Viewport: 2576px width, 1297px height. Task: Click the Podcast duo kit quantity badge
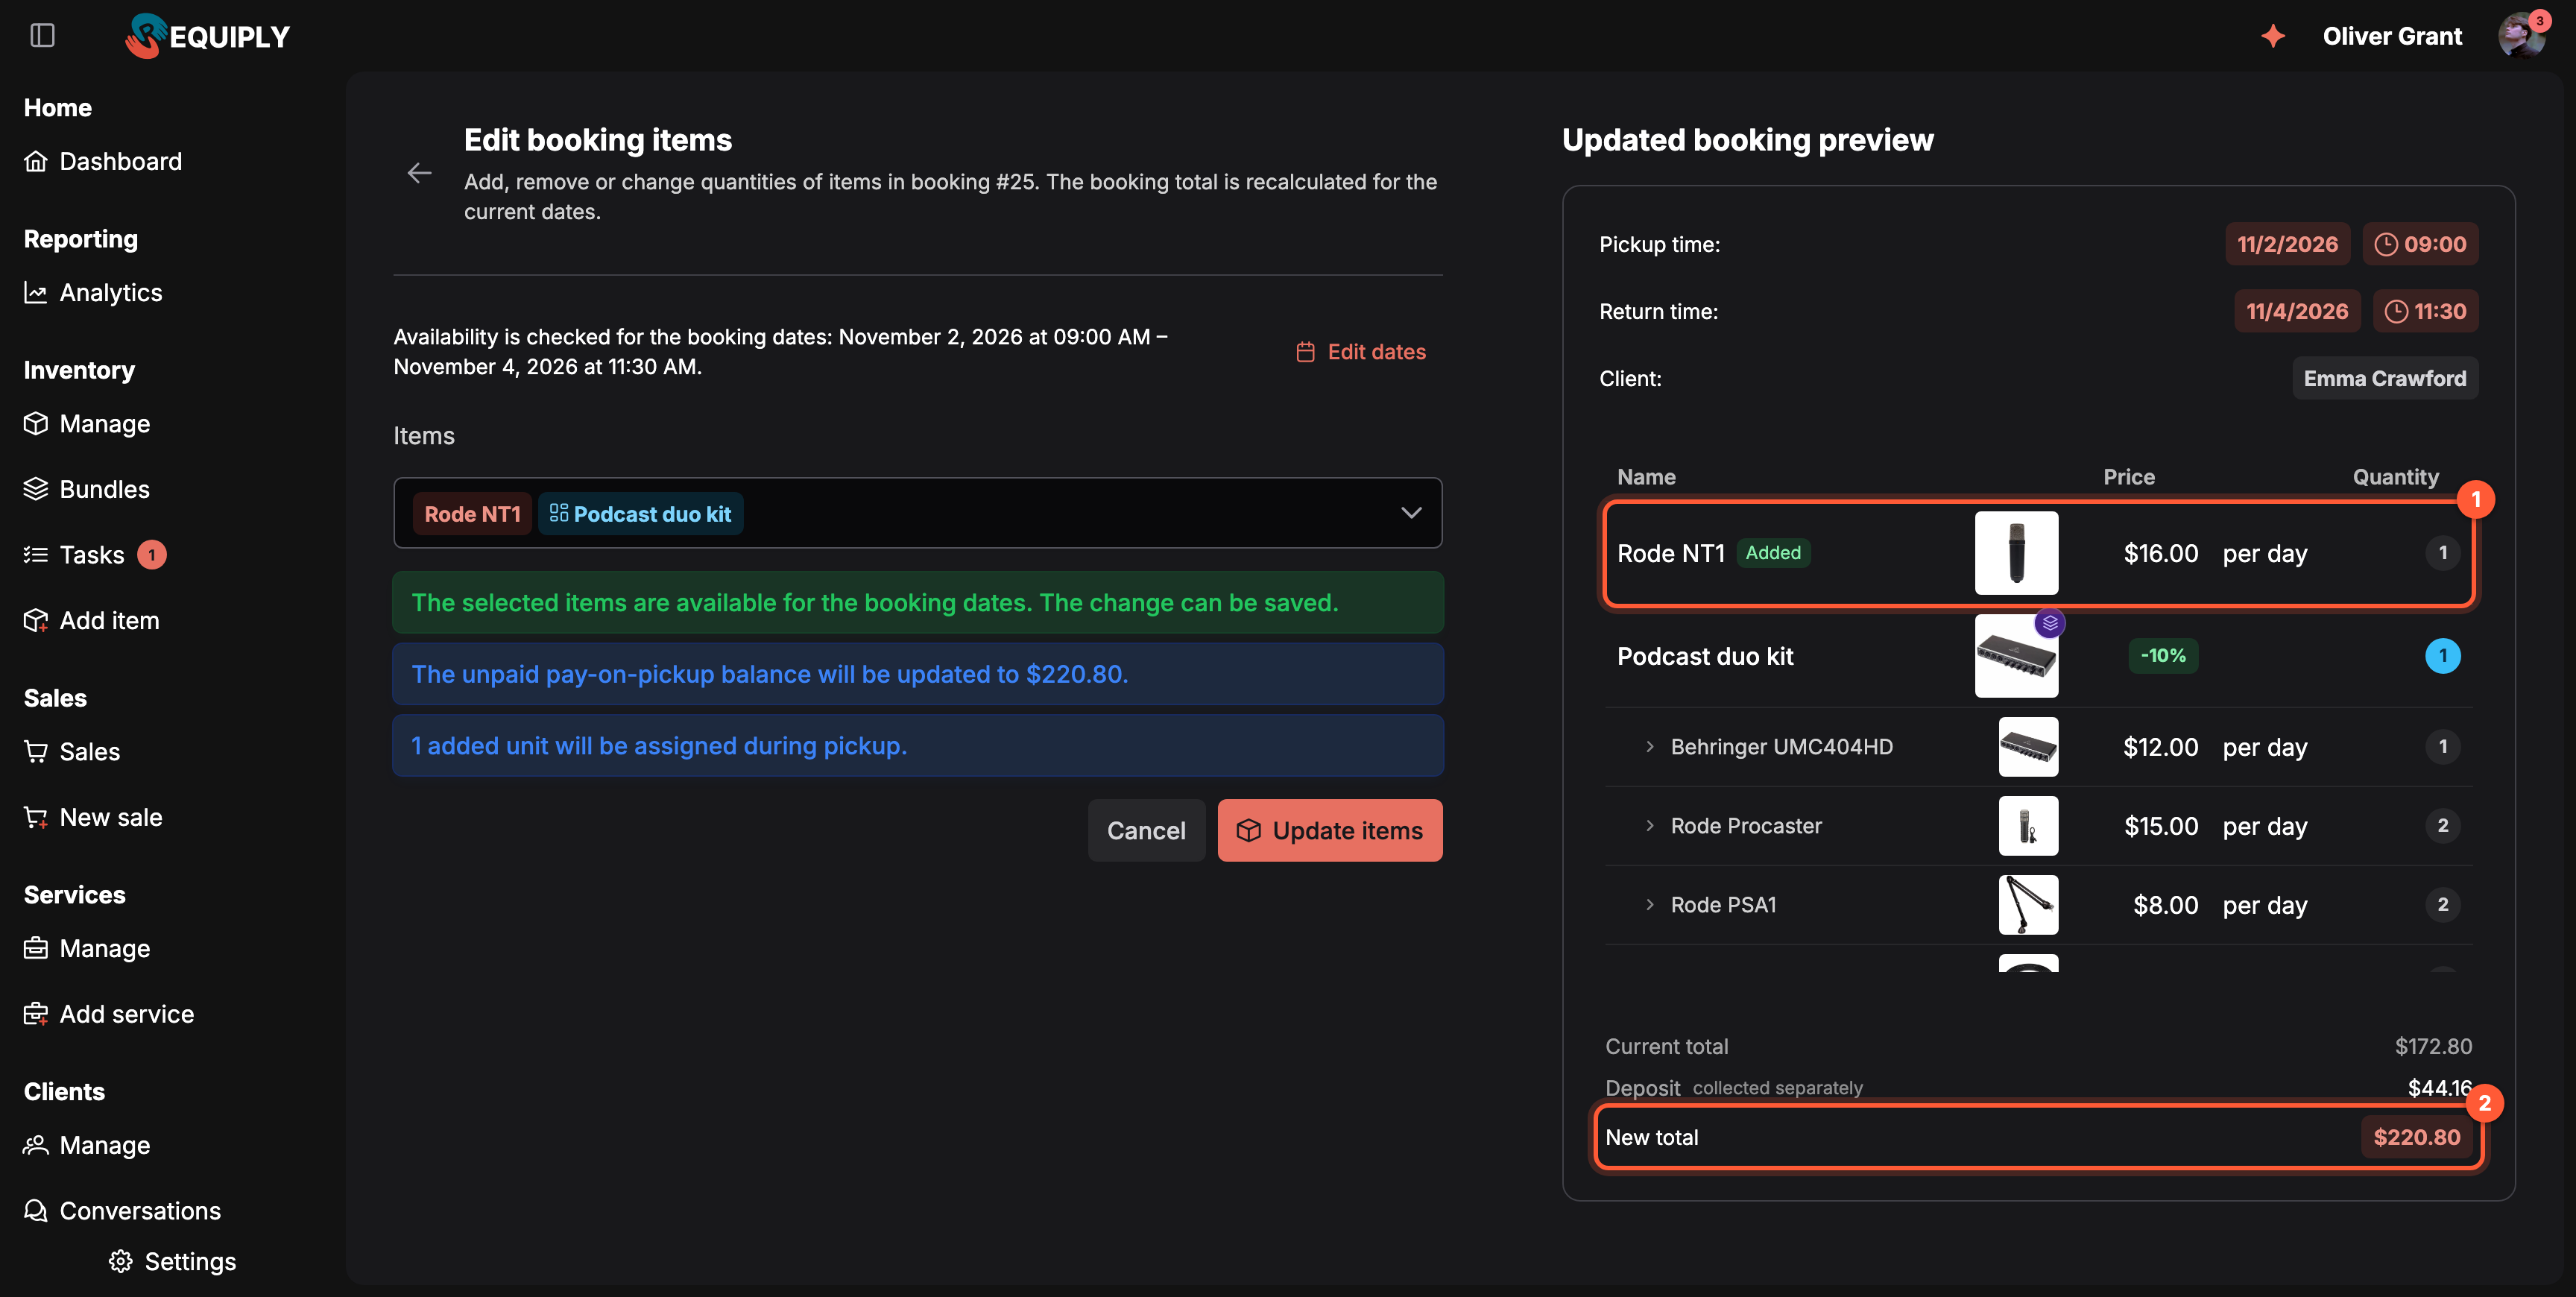tap(2442, 656)
